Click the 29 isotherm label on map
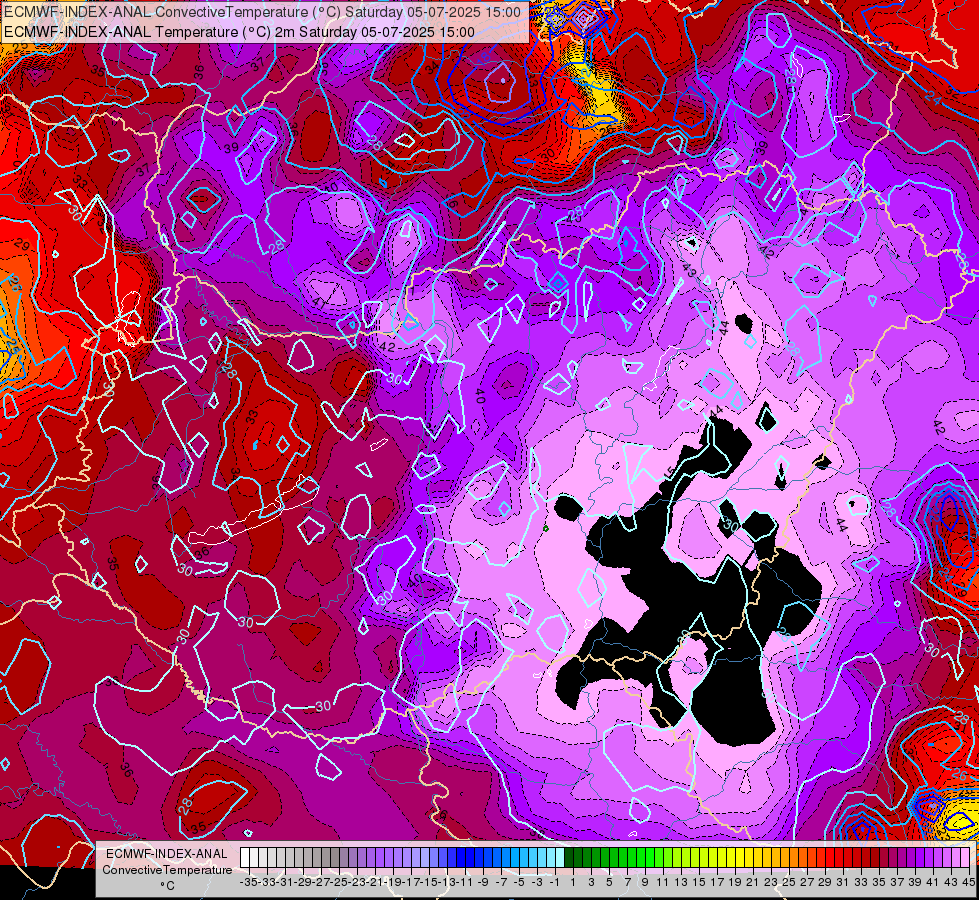Viewport: 979px width, 900px height. (x=21, y=245)
